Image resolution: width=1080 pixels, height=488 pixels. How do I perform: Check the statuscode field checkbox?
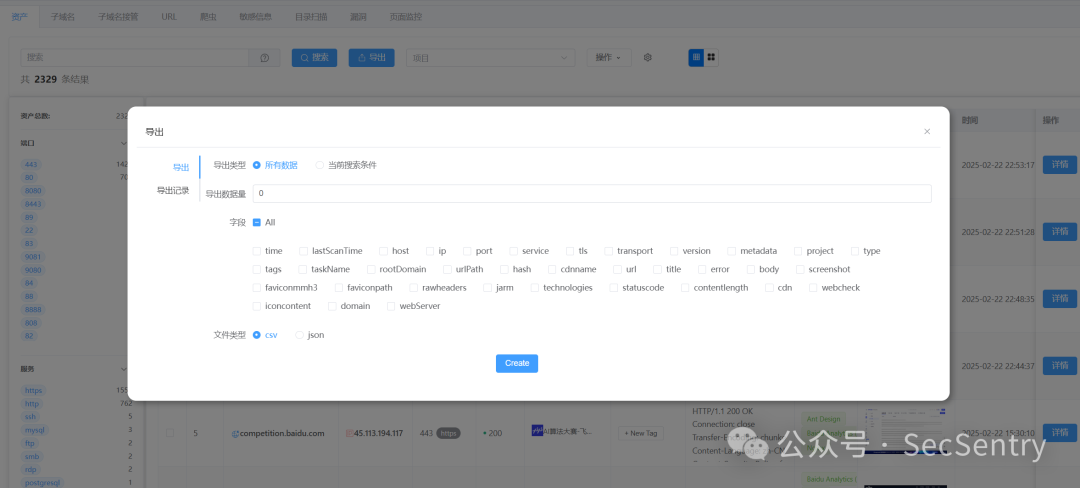click(x=614, y=288)
